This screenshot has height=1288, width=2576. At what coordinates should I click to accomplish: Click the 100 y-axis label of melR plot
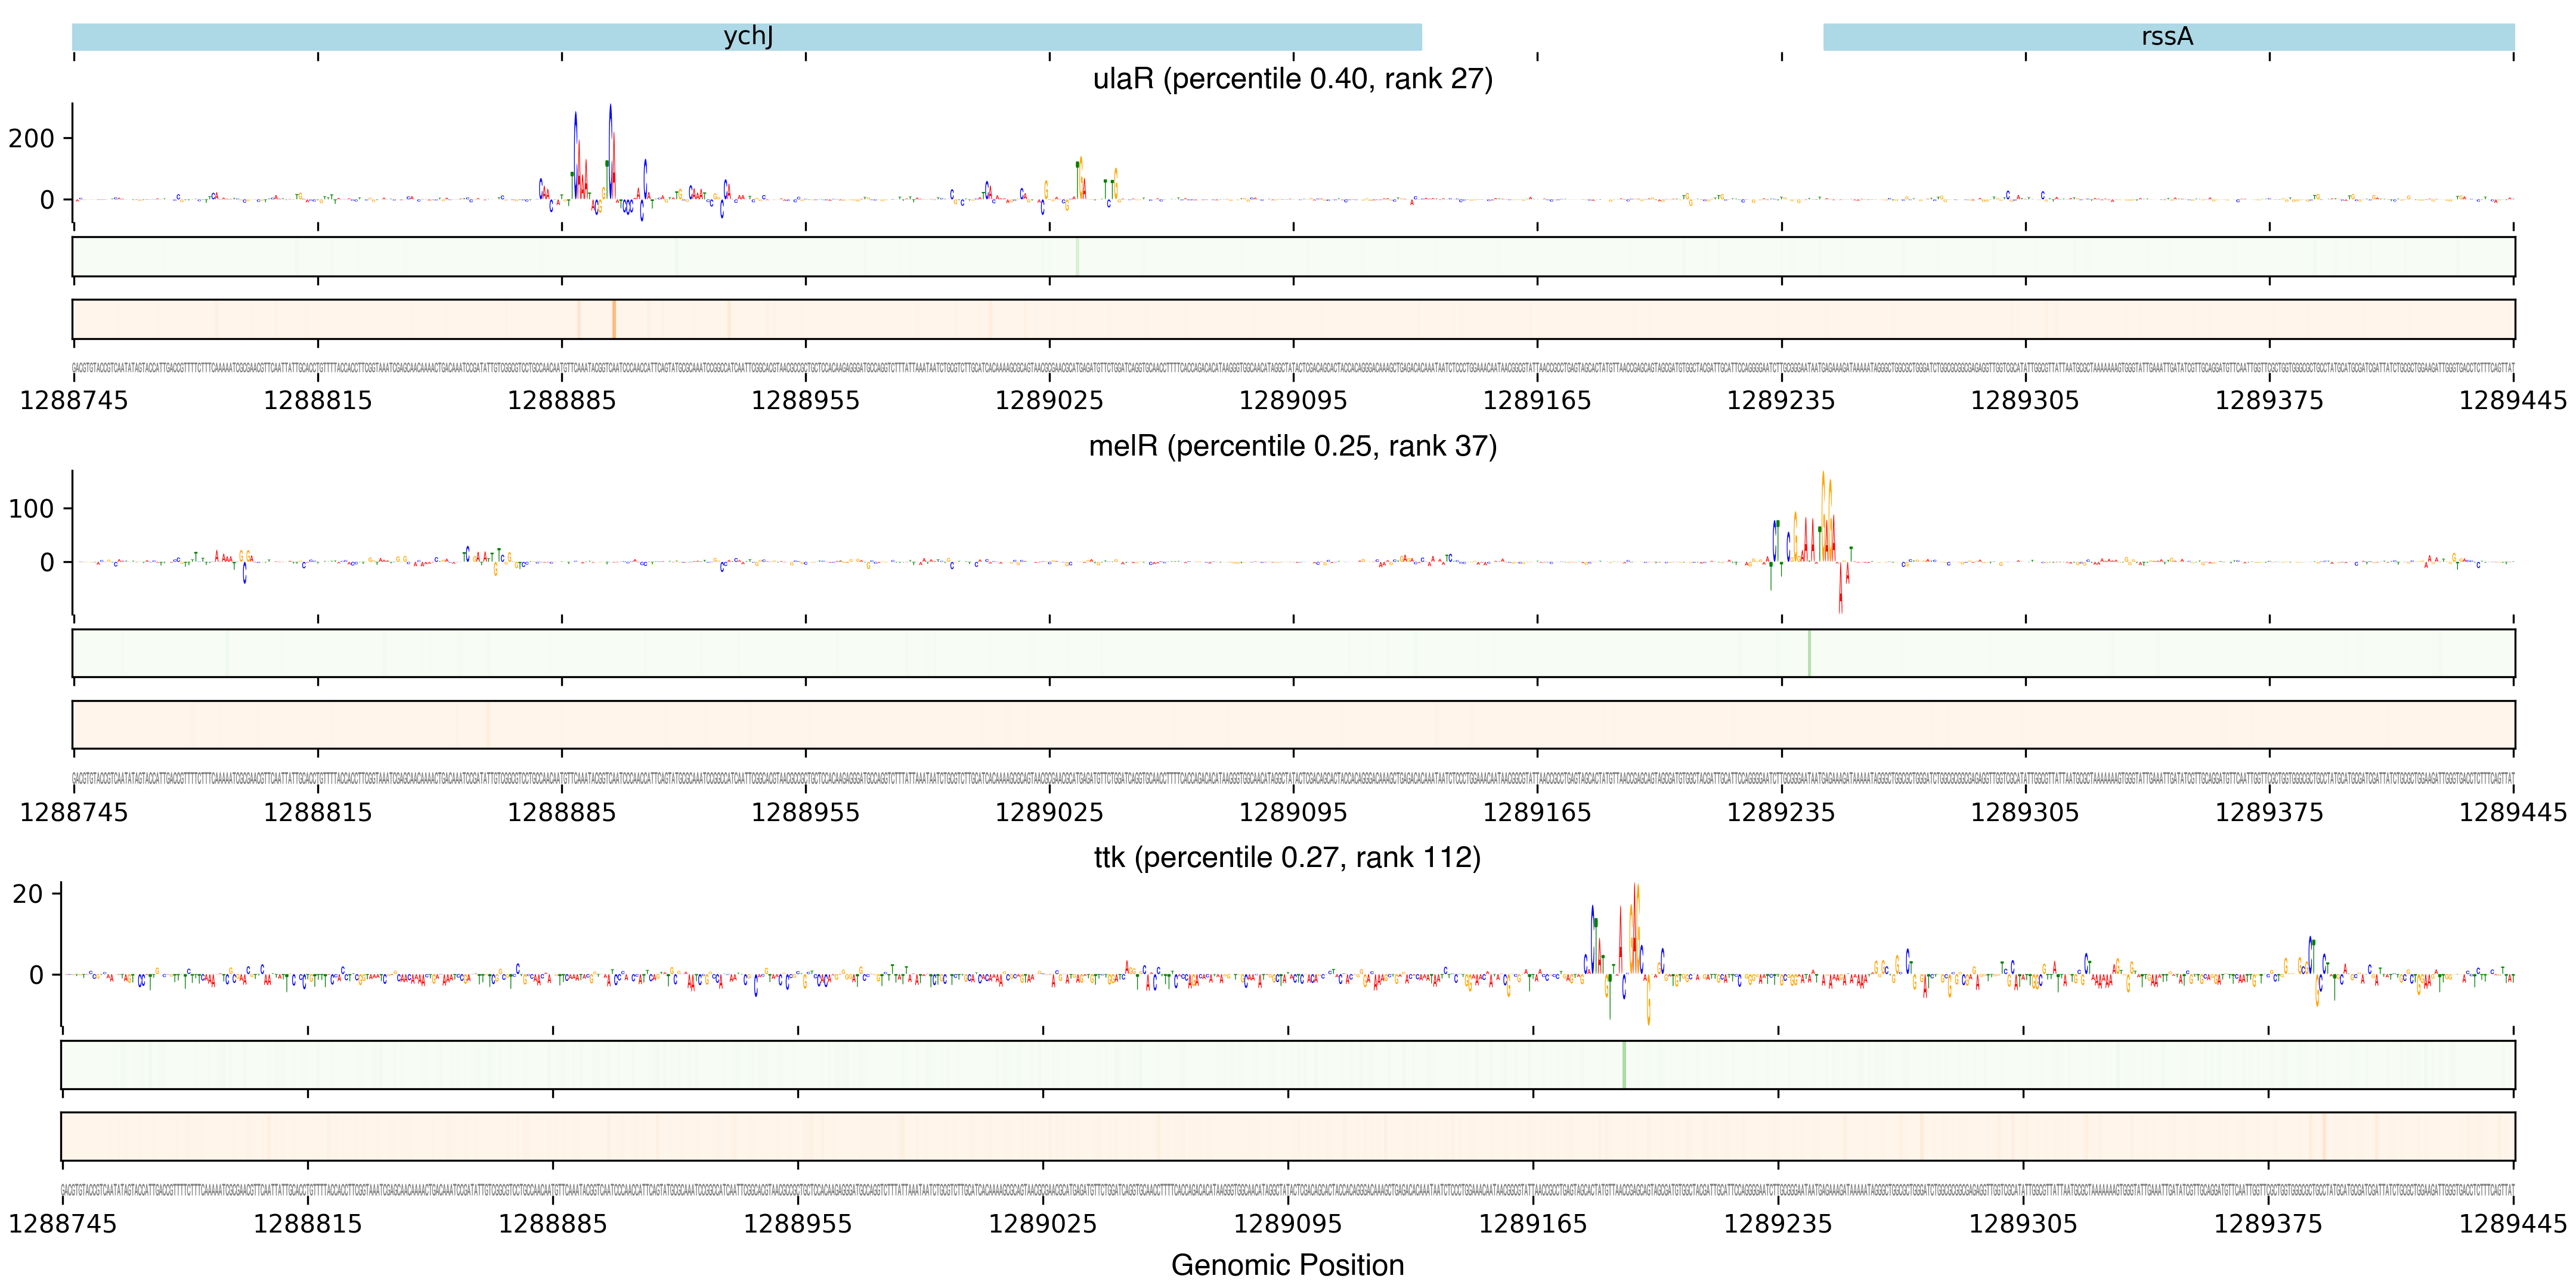click(x=32, y=509)
